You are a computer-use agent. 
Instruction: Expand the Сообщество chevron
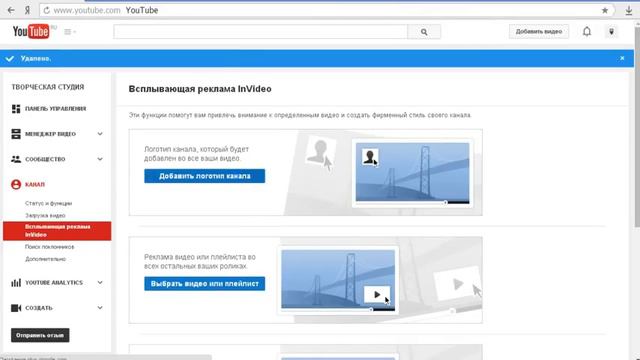100,159
